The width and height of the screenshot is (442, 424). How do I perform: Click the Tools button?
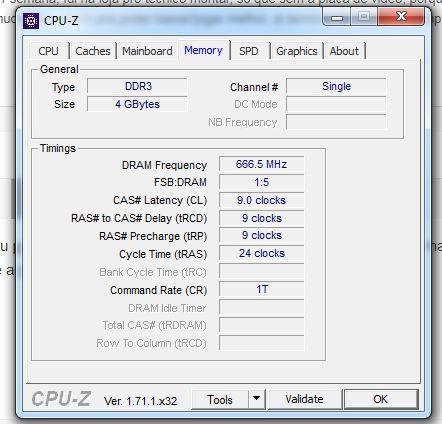220,399
